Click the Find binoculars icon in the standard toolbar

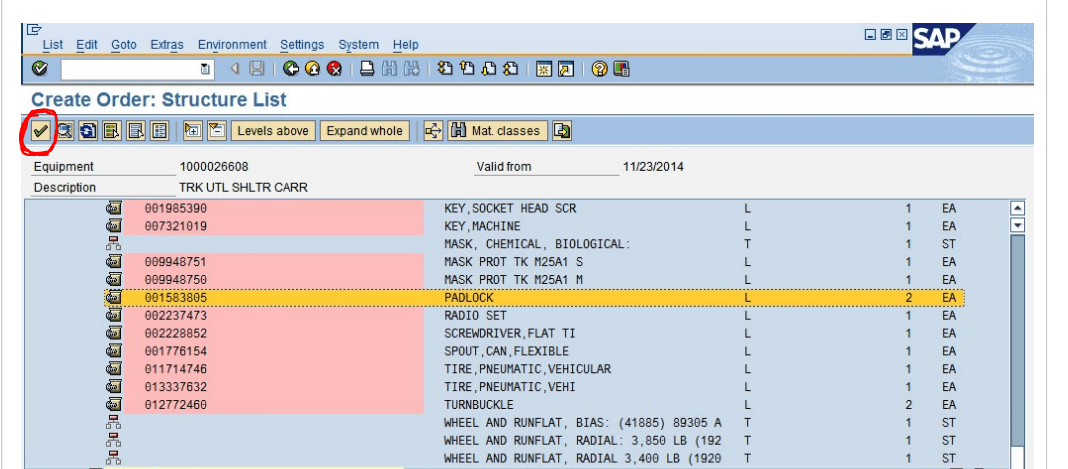pyautogui.click(x=389, y=69)
